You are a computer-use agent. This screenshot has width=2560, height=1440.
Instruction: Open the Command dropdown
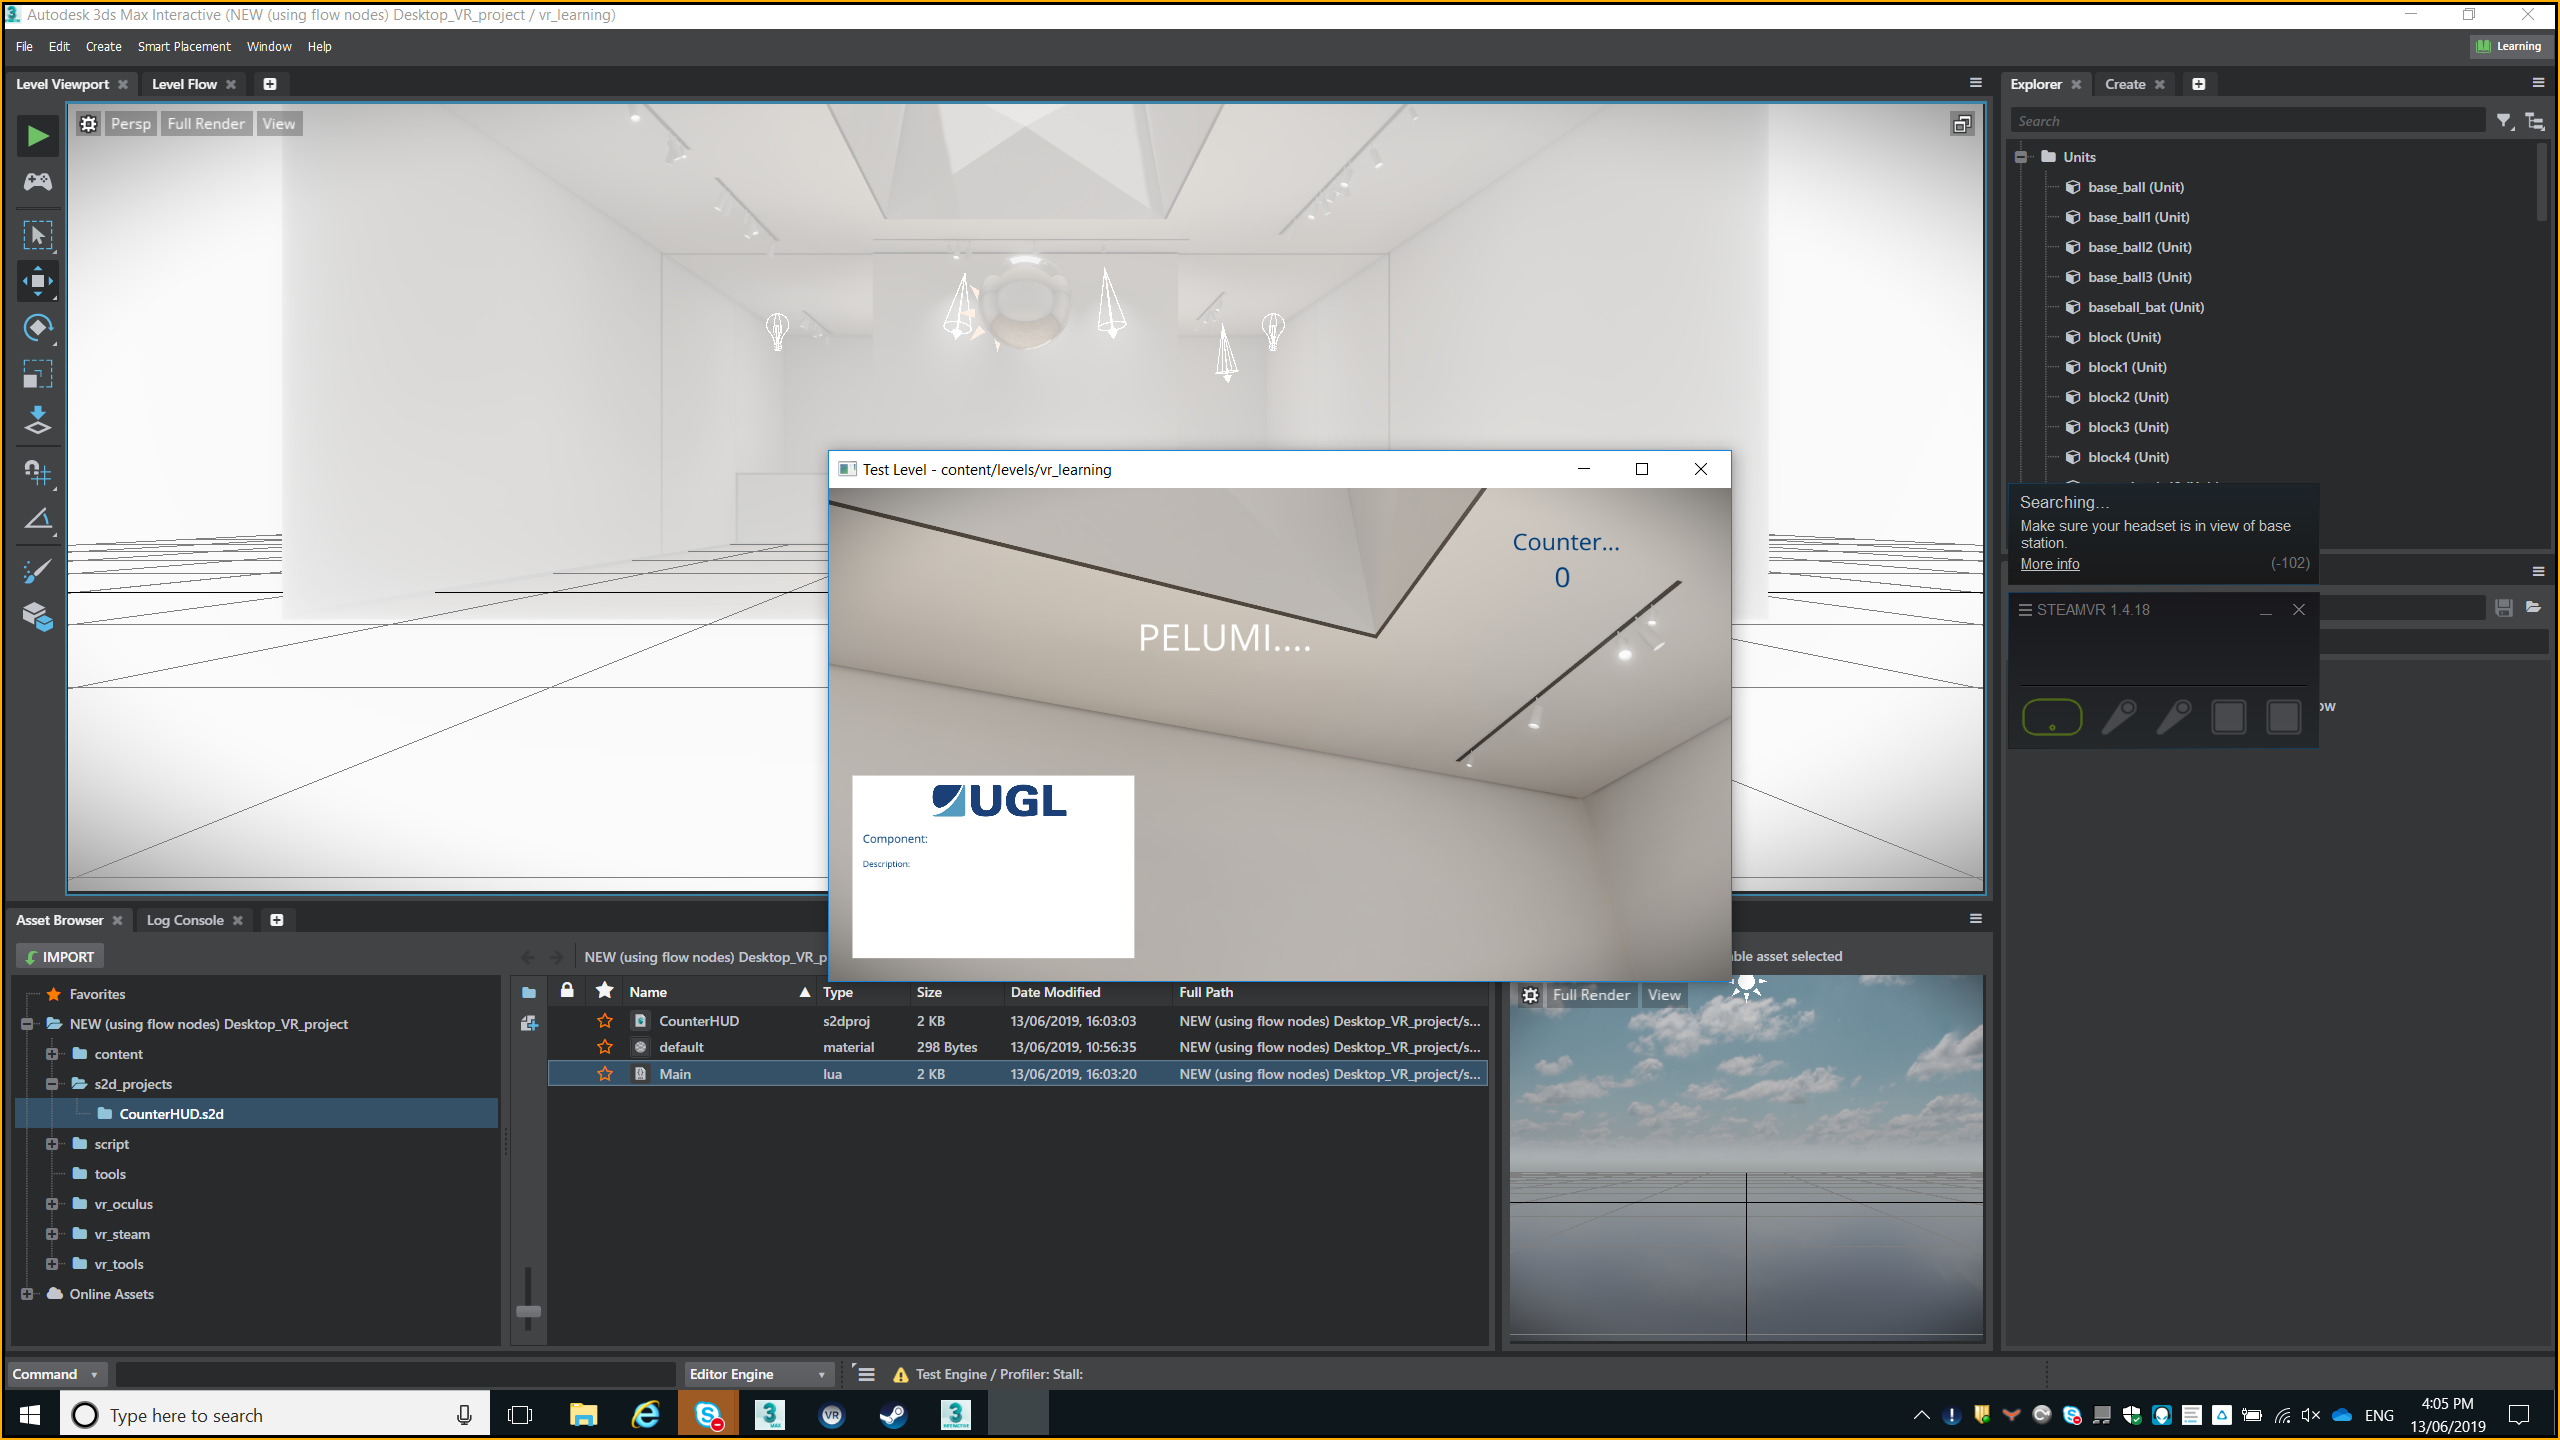pos(56,1374)
